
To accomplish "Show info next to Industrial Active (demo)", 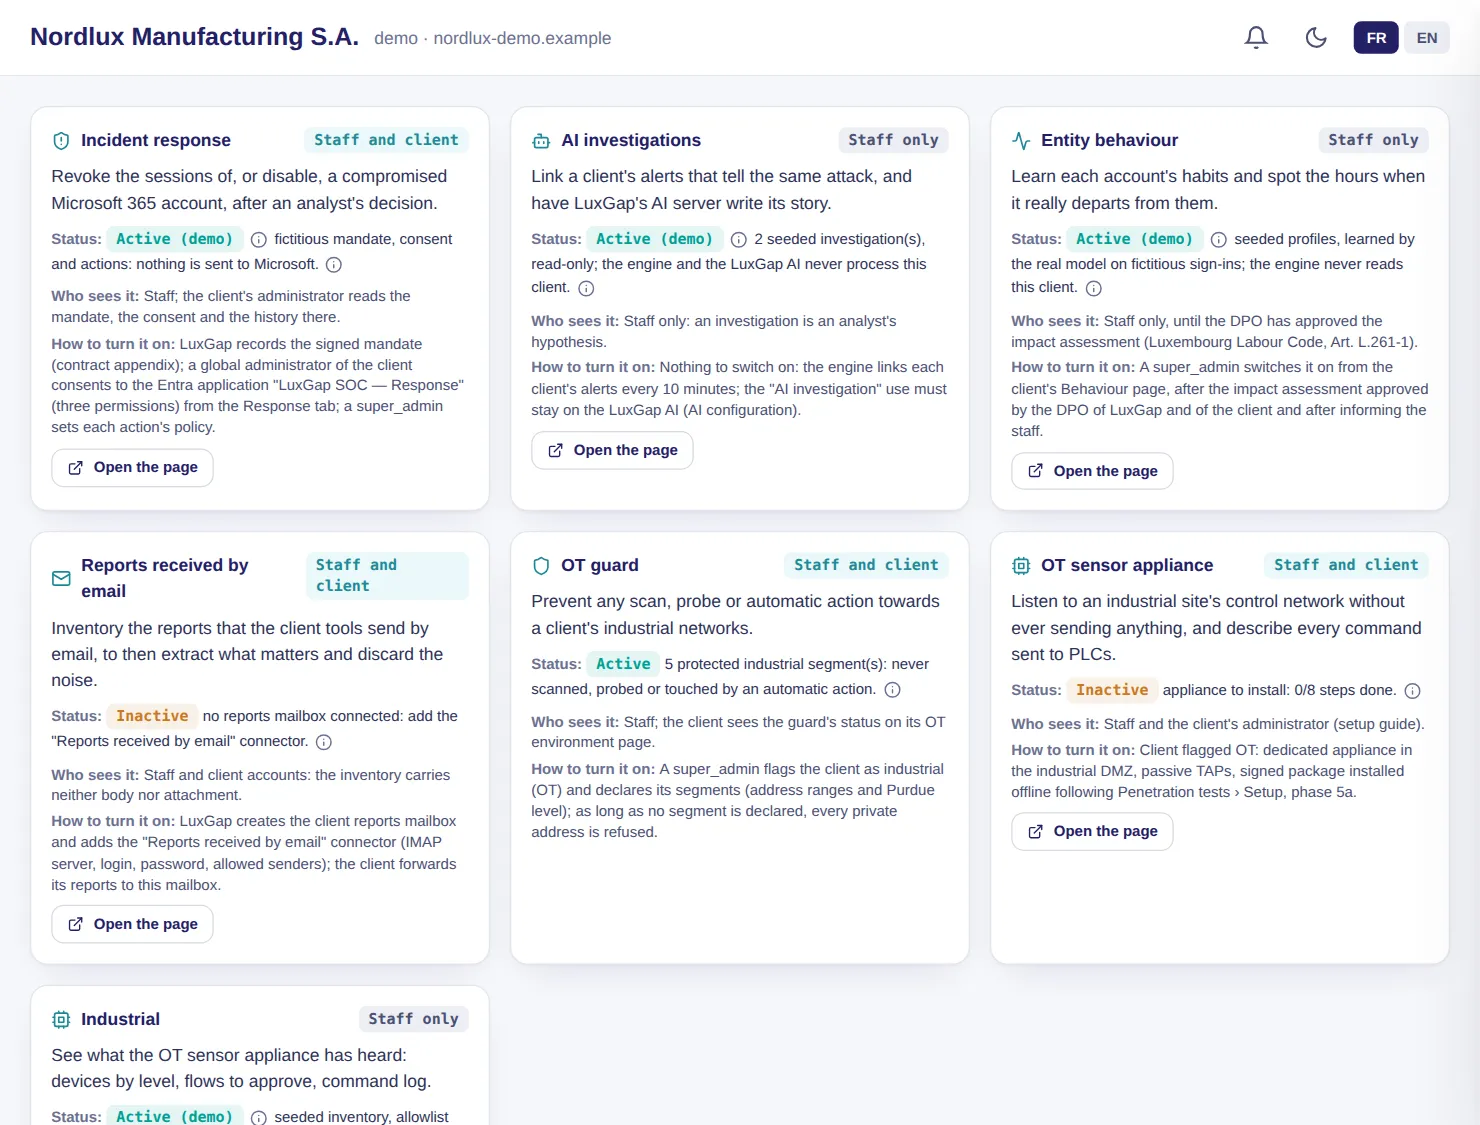I will pos(259,1118).
